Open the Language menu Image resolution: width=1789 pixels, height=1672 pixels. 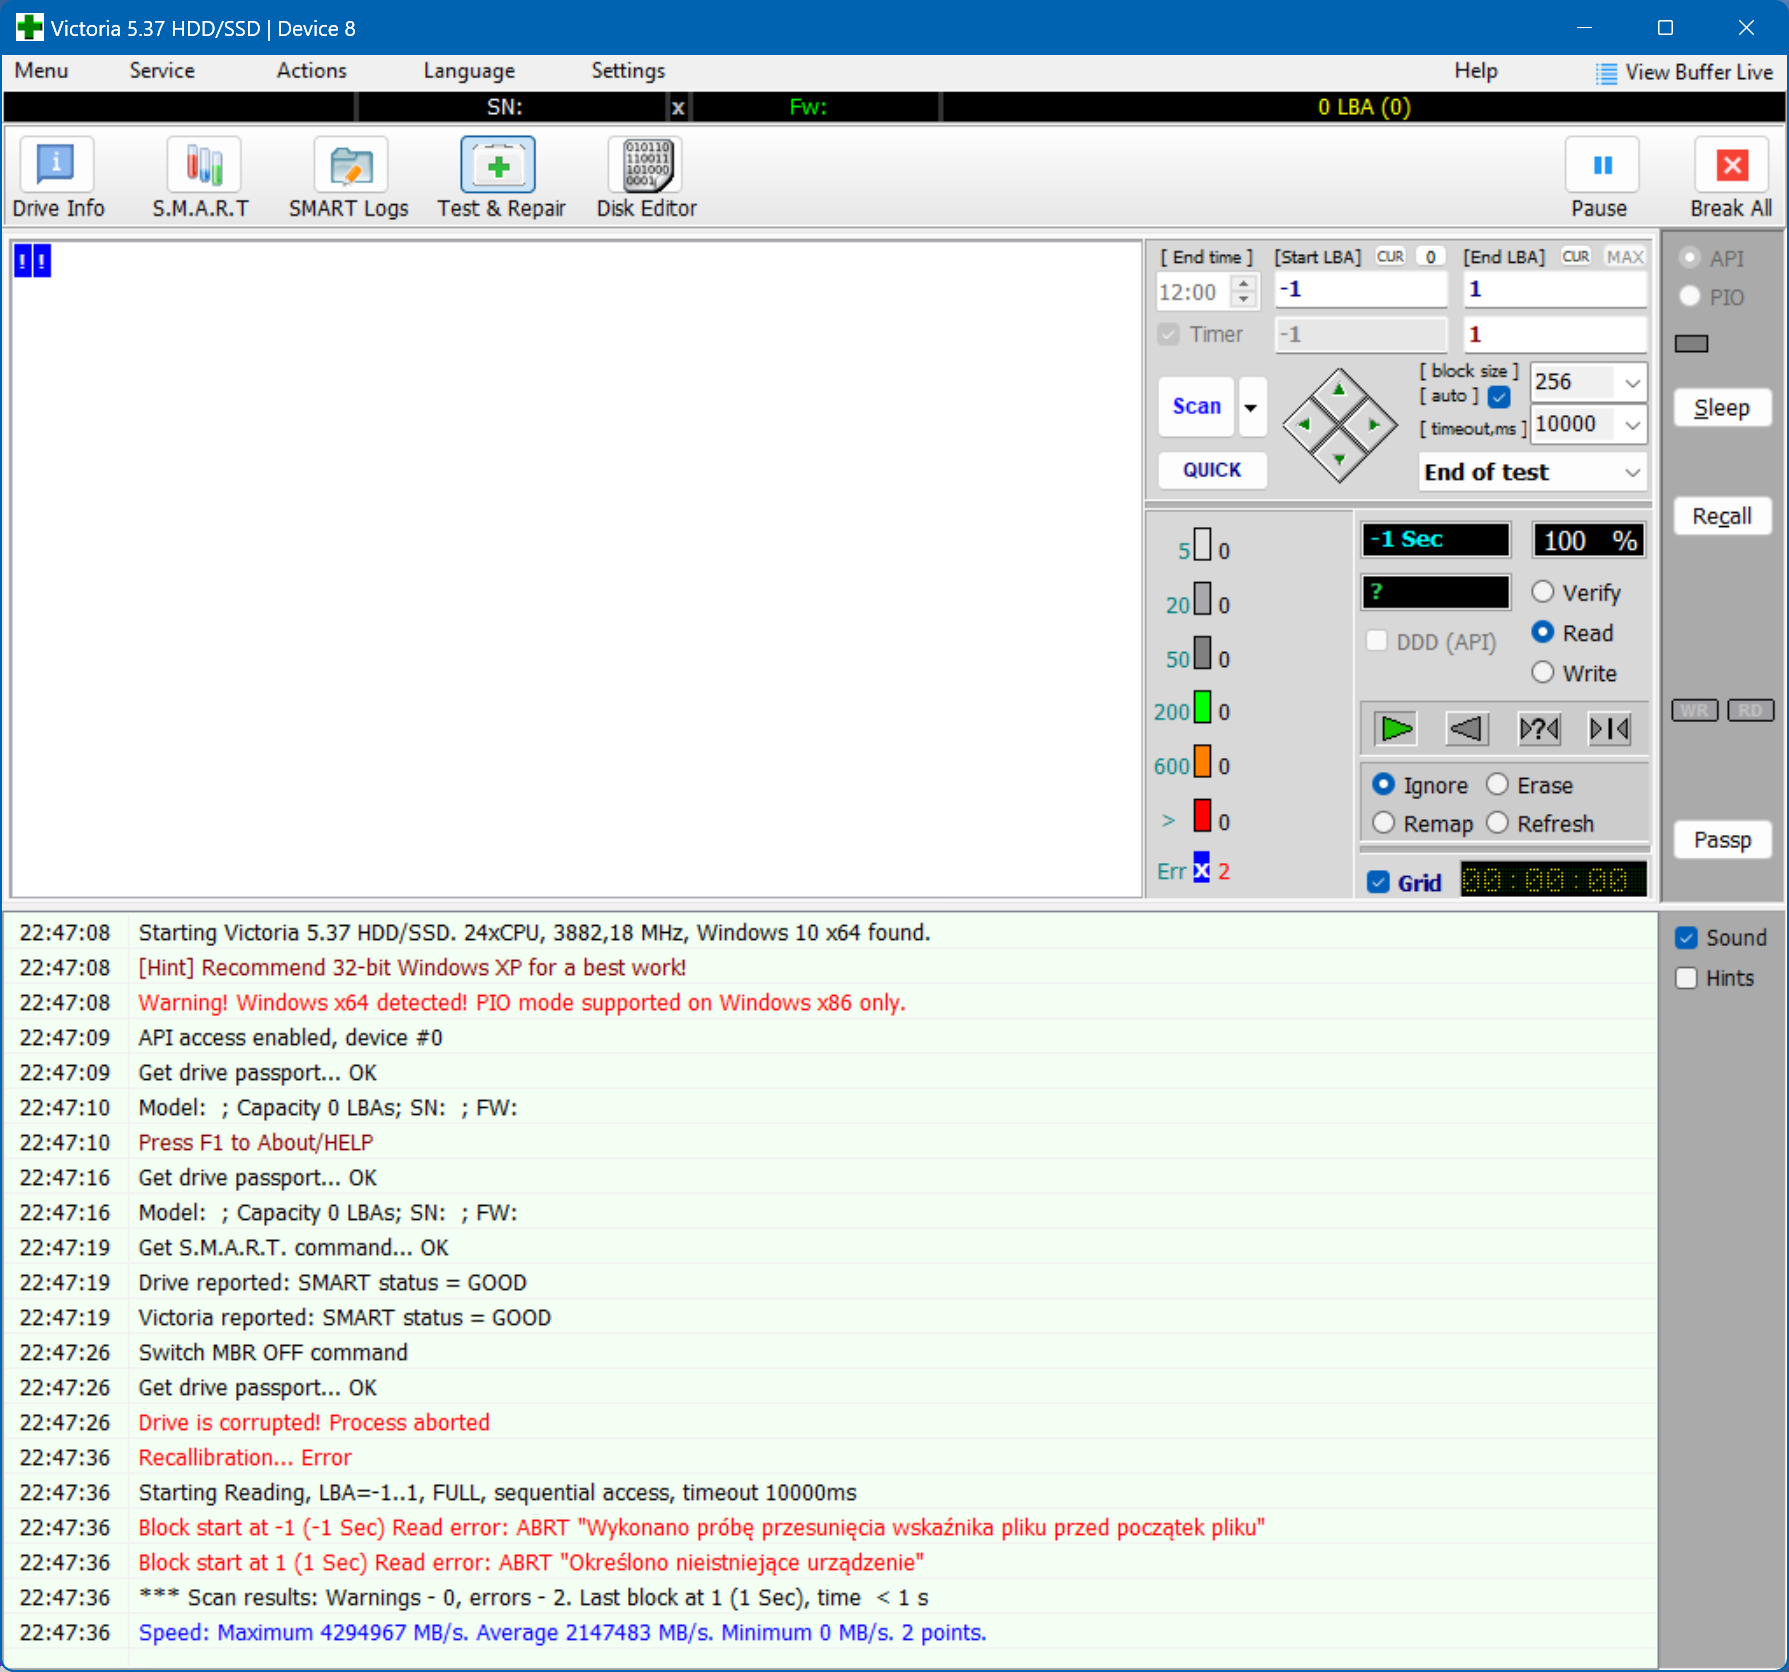pyautogui.click(x=469, y=71)
